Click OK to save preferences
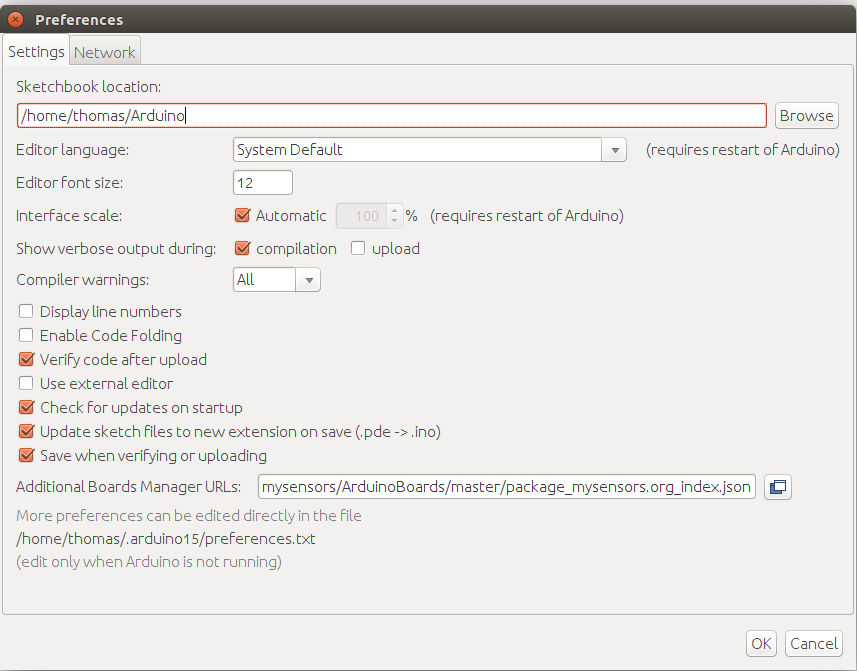 pyautogui.click(x=761, y=643)
